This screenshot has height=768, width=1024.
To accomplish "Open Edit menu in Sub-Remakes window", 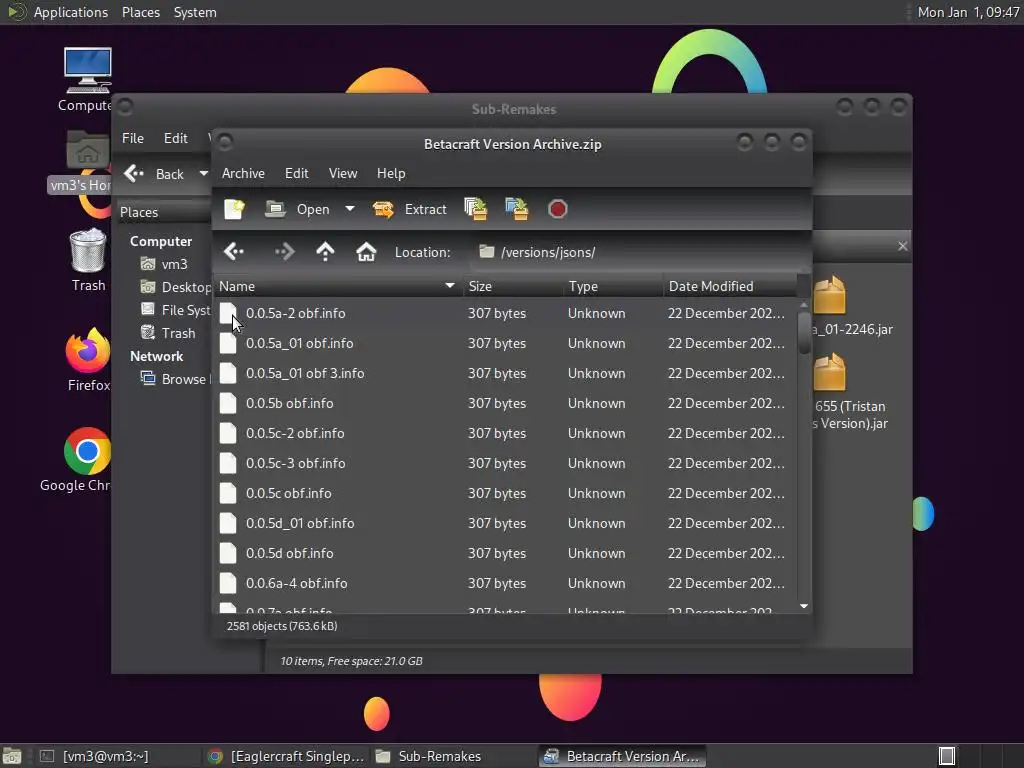I will coord(176,138).
